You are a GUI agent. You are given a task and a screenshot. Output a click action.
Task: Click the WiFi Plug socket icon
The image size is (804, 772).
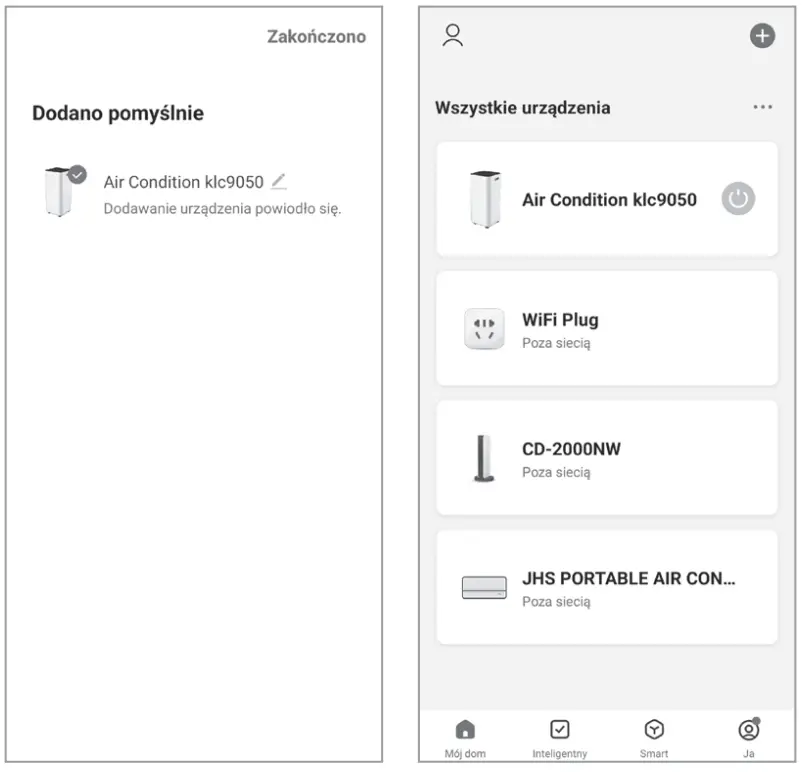(x=484, y=329)
